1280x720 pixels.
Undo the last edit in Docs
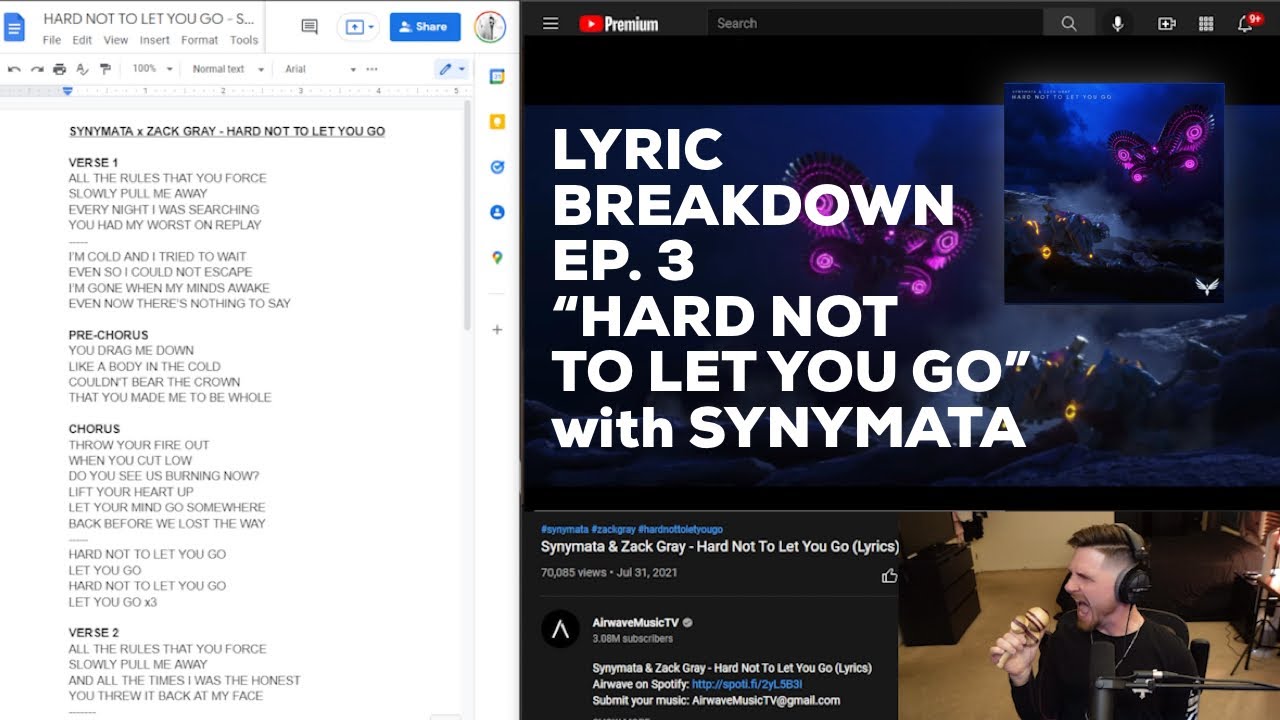(x=14, y=69)
